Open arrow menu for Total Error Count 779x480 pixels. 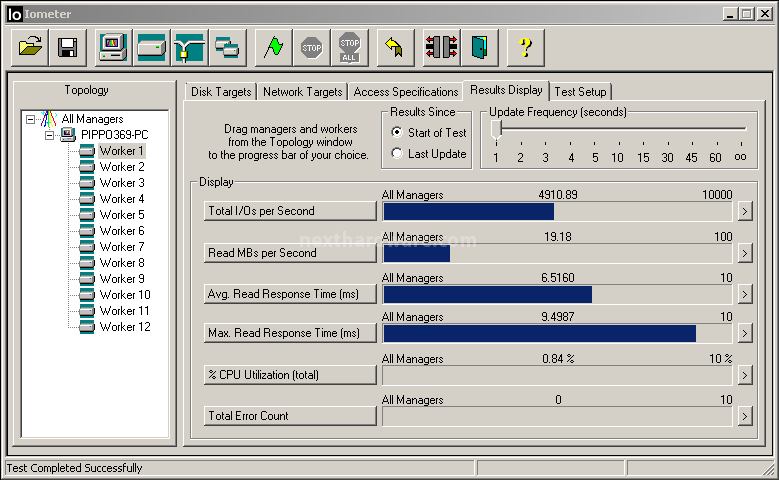744,416
